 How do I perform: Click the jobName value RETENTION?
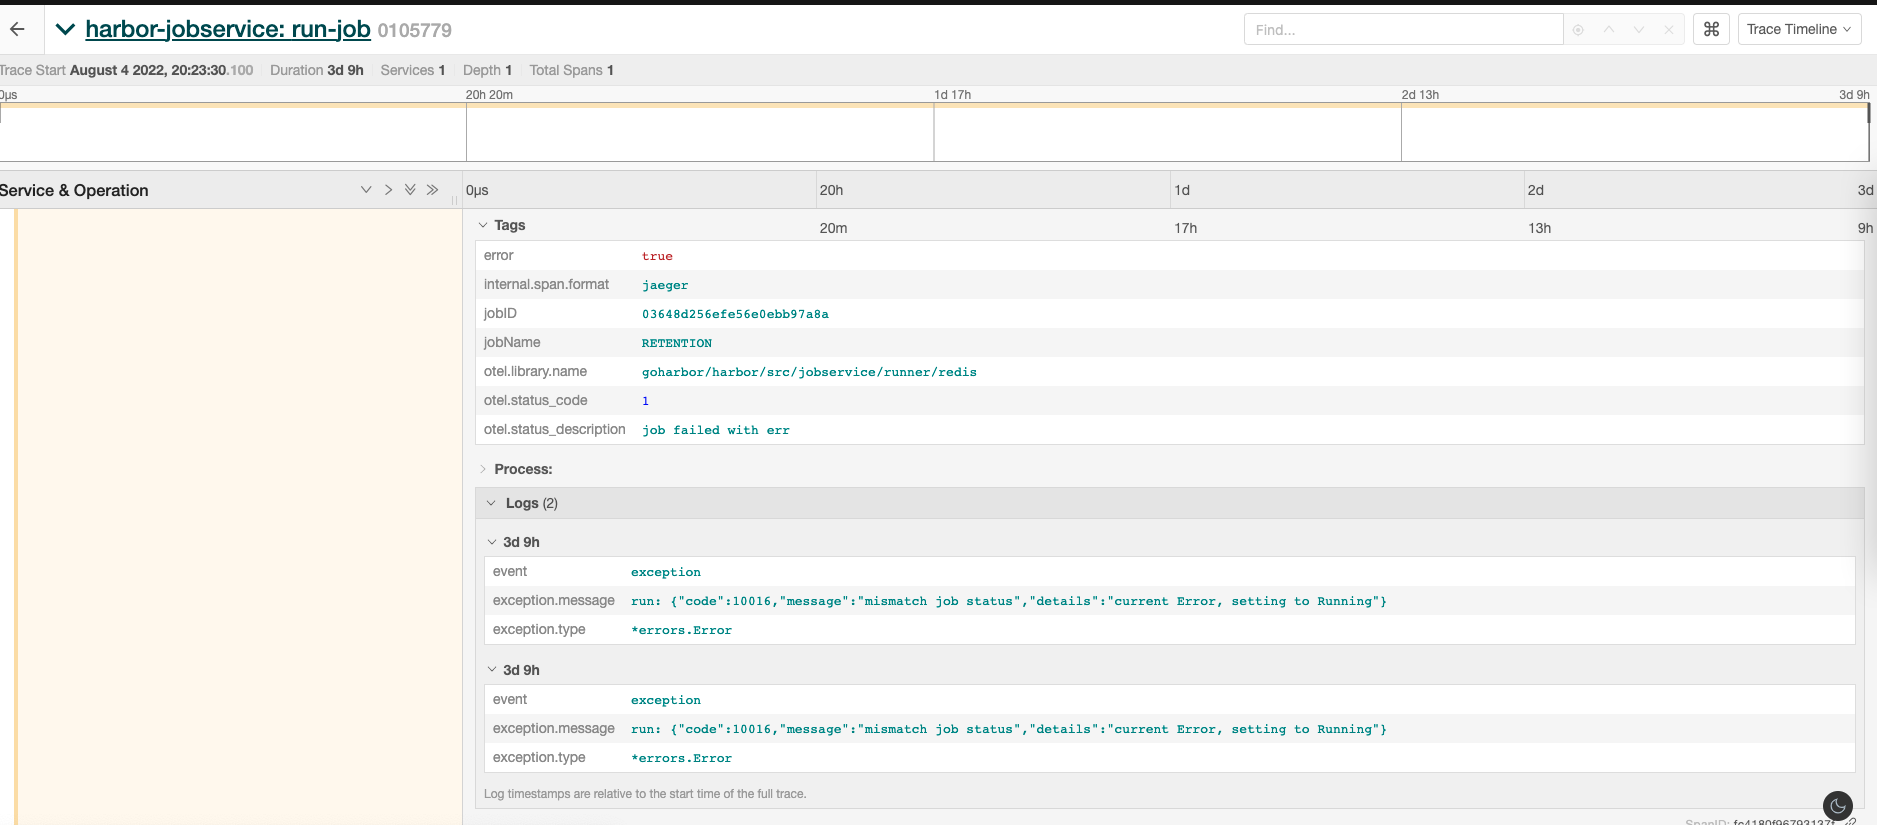(677, 344)
